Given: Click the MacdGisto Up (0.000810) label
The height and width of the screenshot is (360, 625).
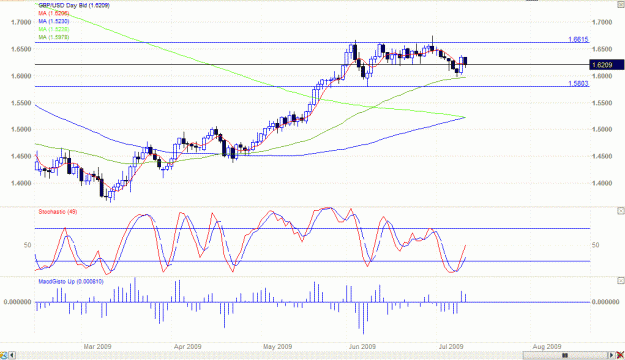Looking at the screenshot, I should point(71,281).
